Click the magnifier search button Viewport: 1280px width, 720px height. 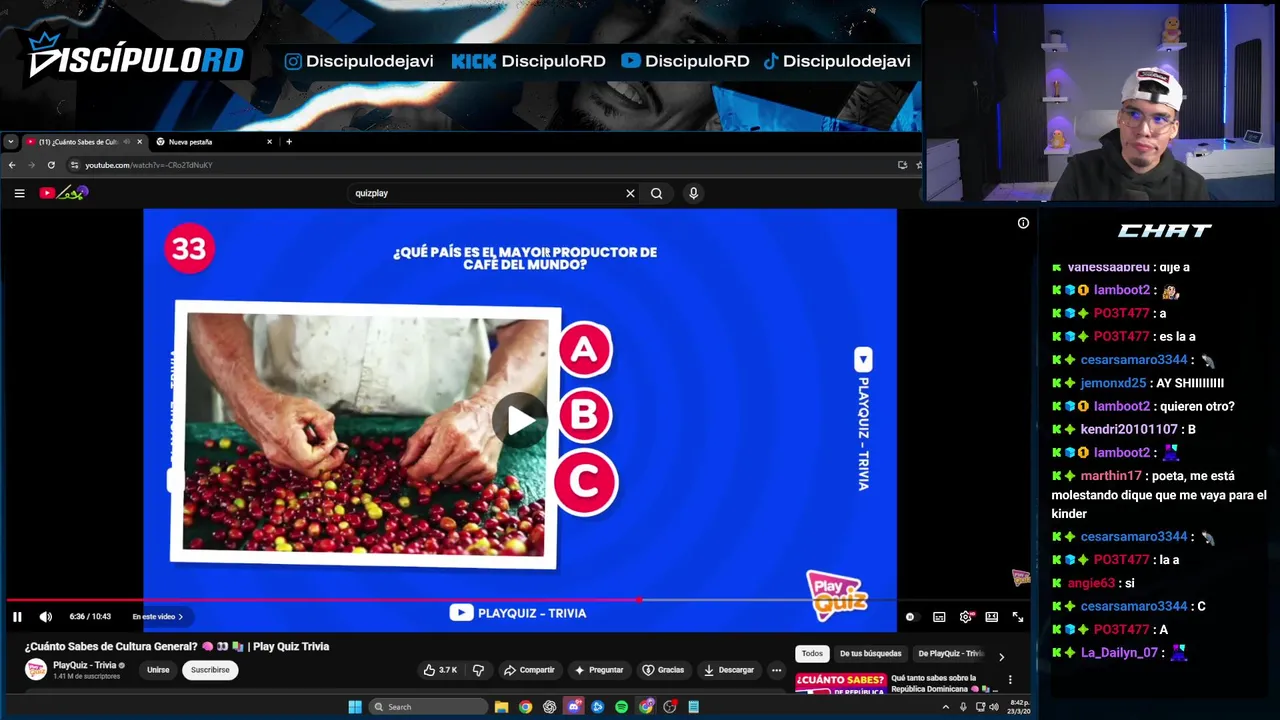pos(656,193)
